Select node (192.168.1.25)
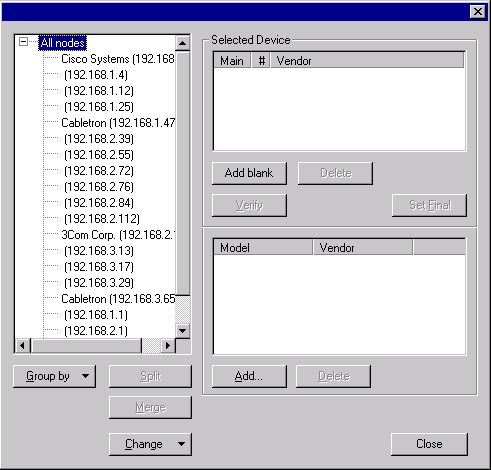The image size is (491, 470). pyautogui.click(x=99, y=107)
